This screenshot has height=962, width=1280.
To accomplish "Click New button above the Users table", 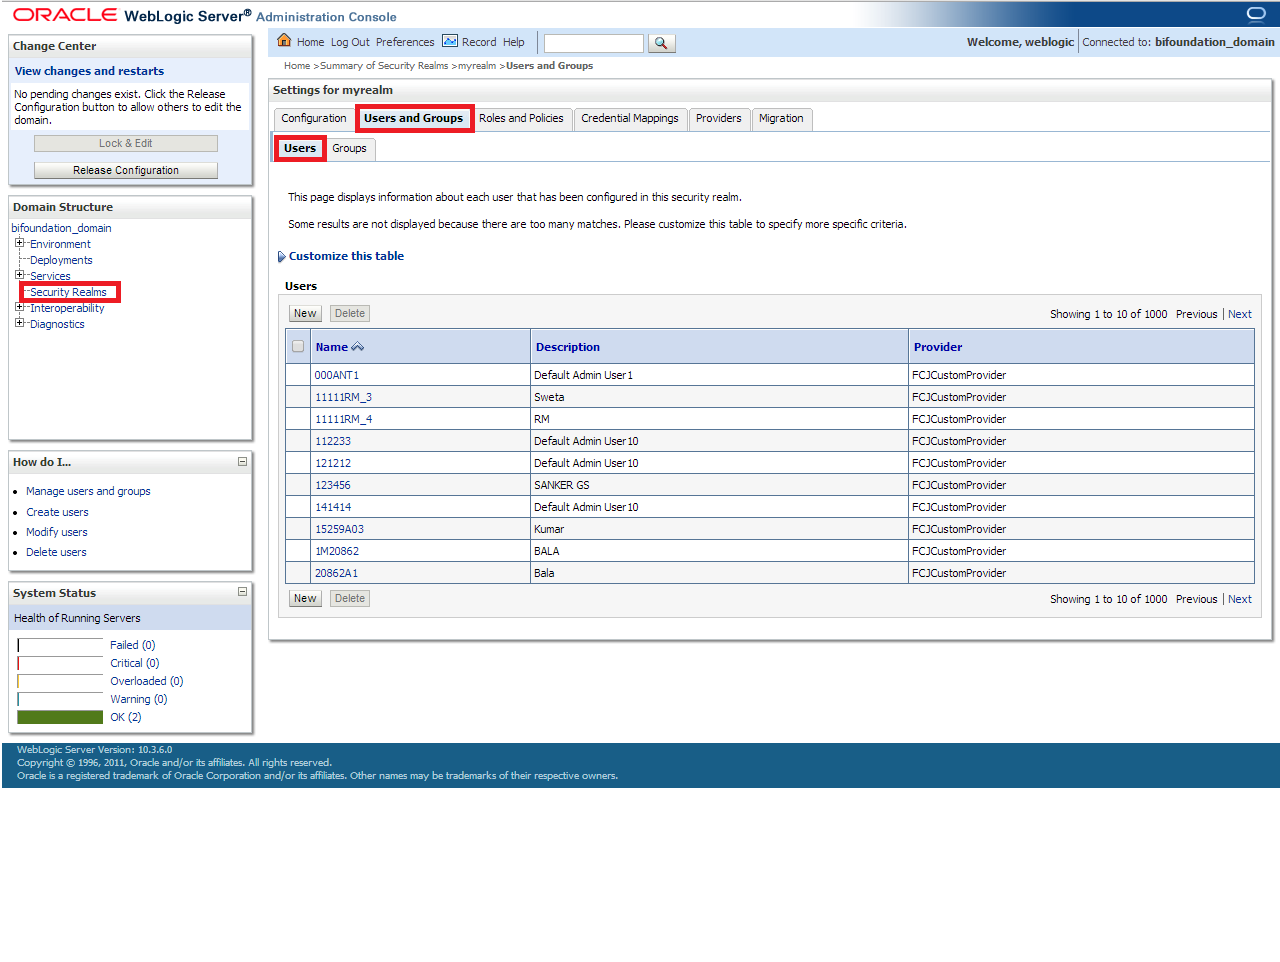I will (305, 313).
